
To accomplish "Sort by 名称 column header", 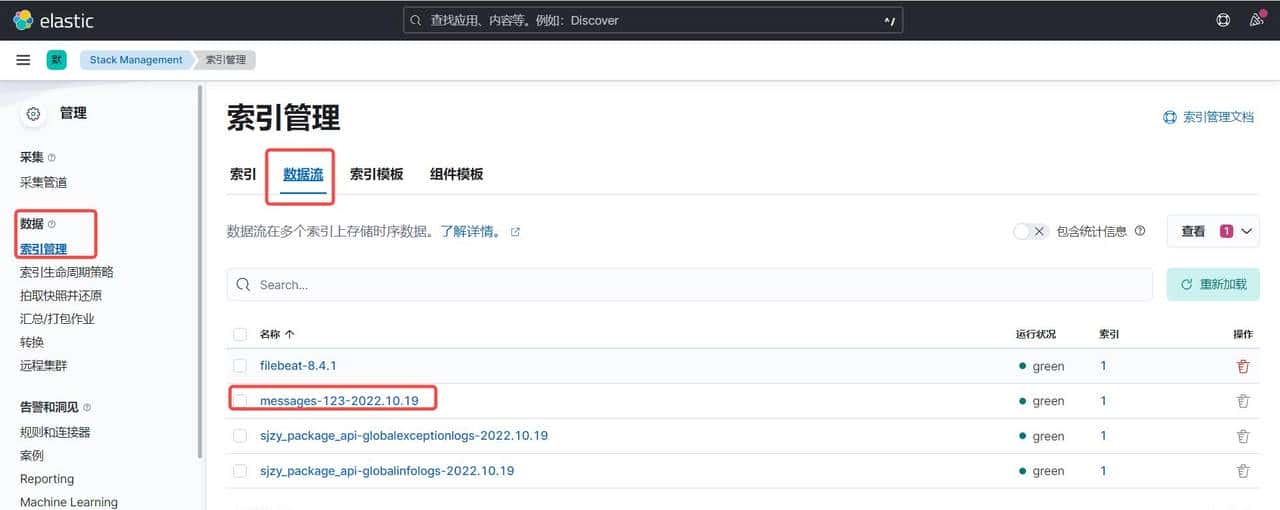I will tap(277, 334).
